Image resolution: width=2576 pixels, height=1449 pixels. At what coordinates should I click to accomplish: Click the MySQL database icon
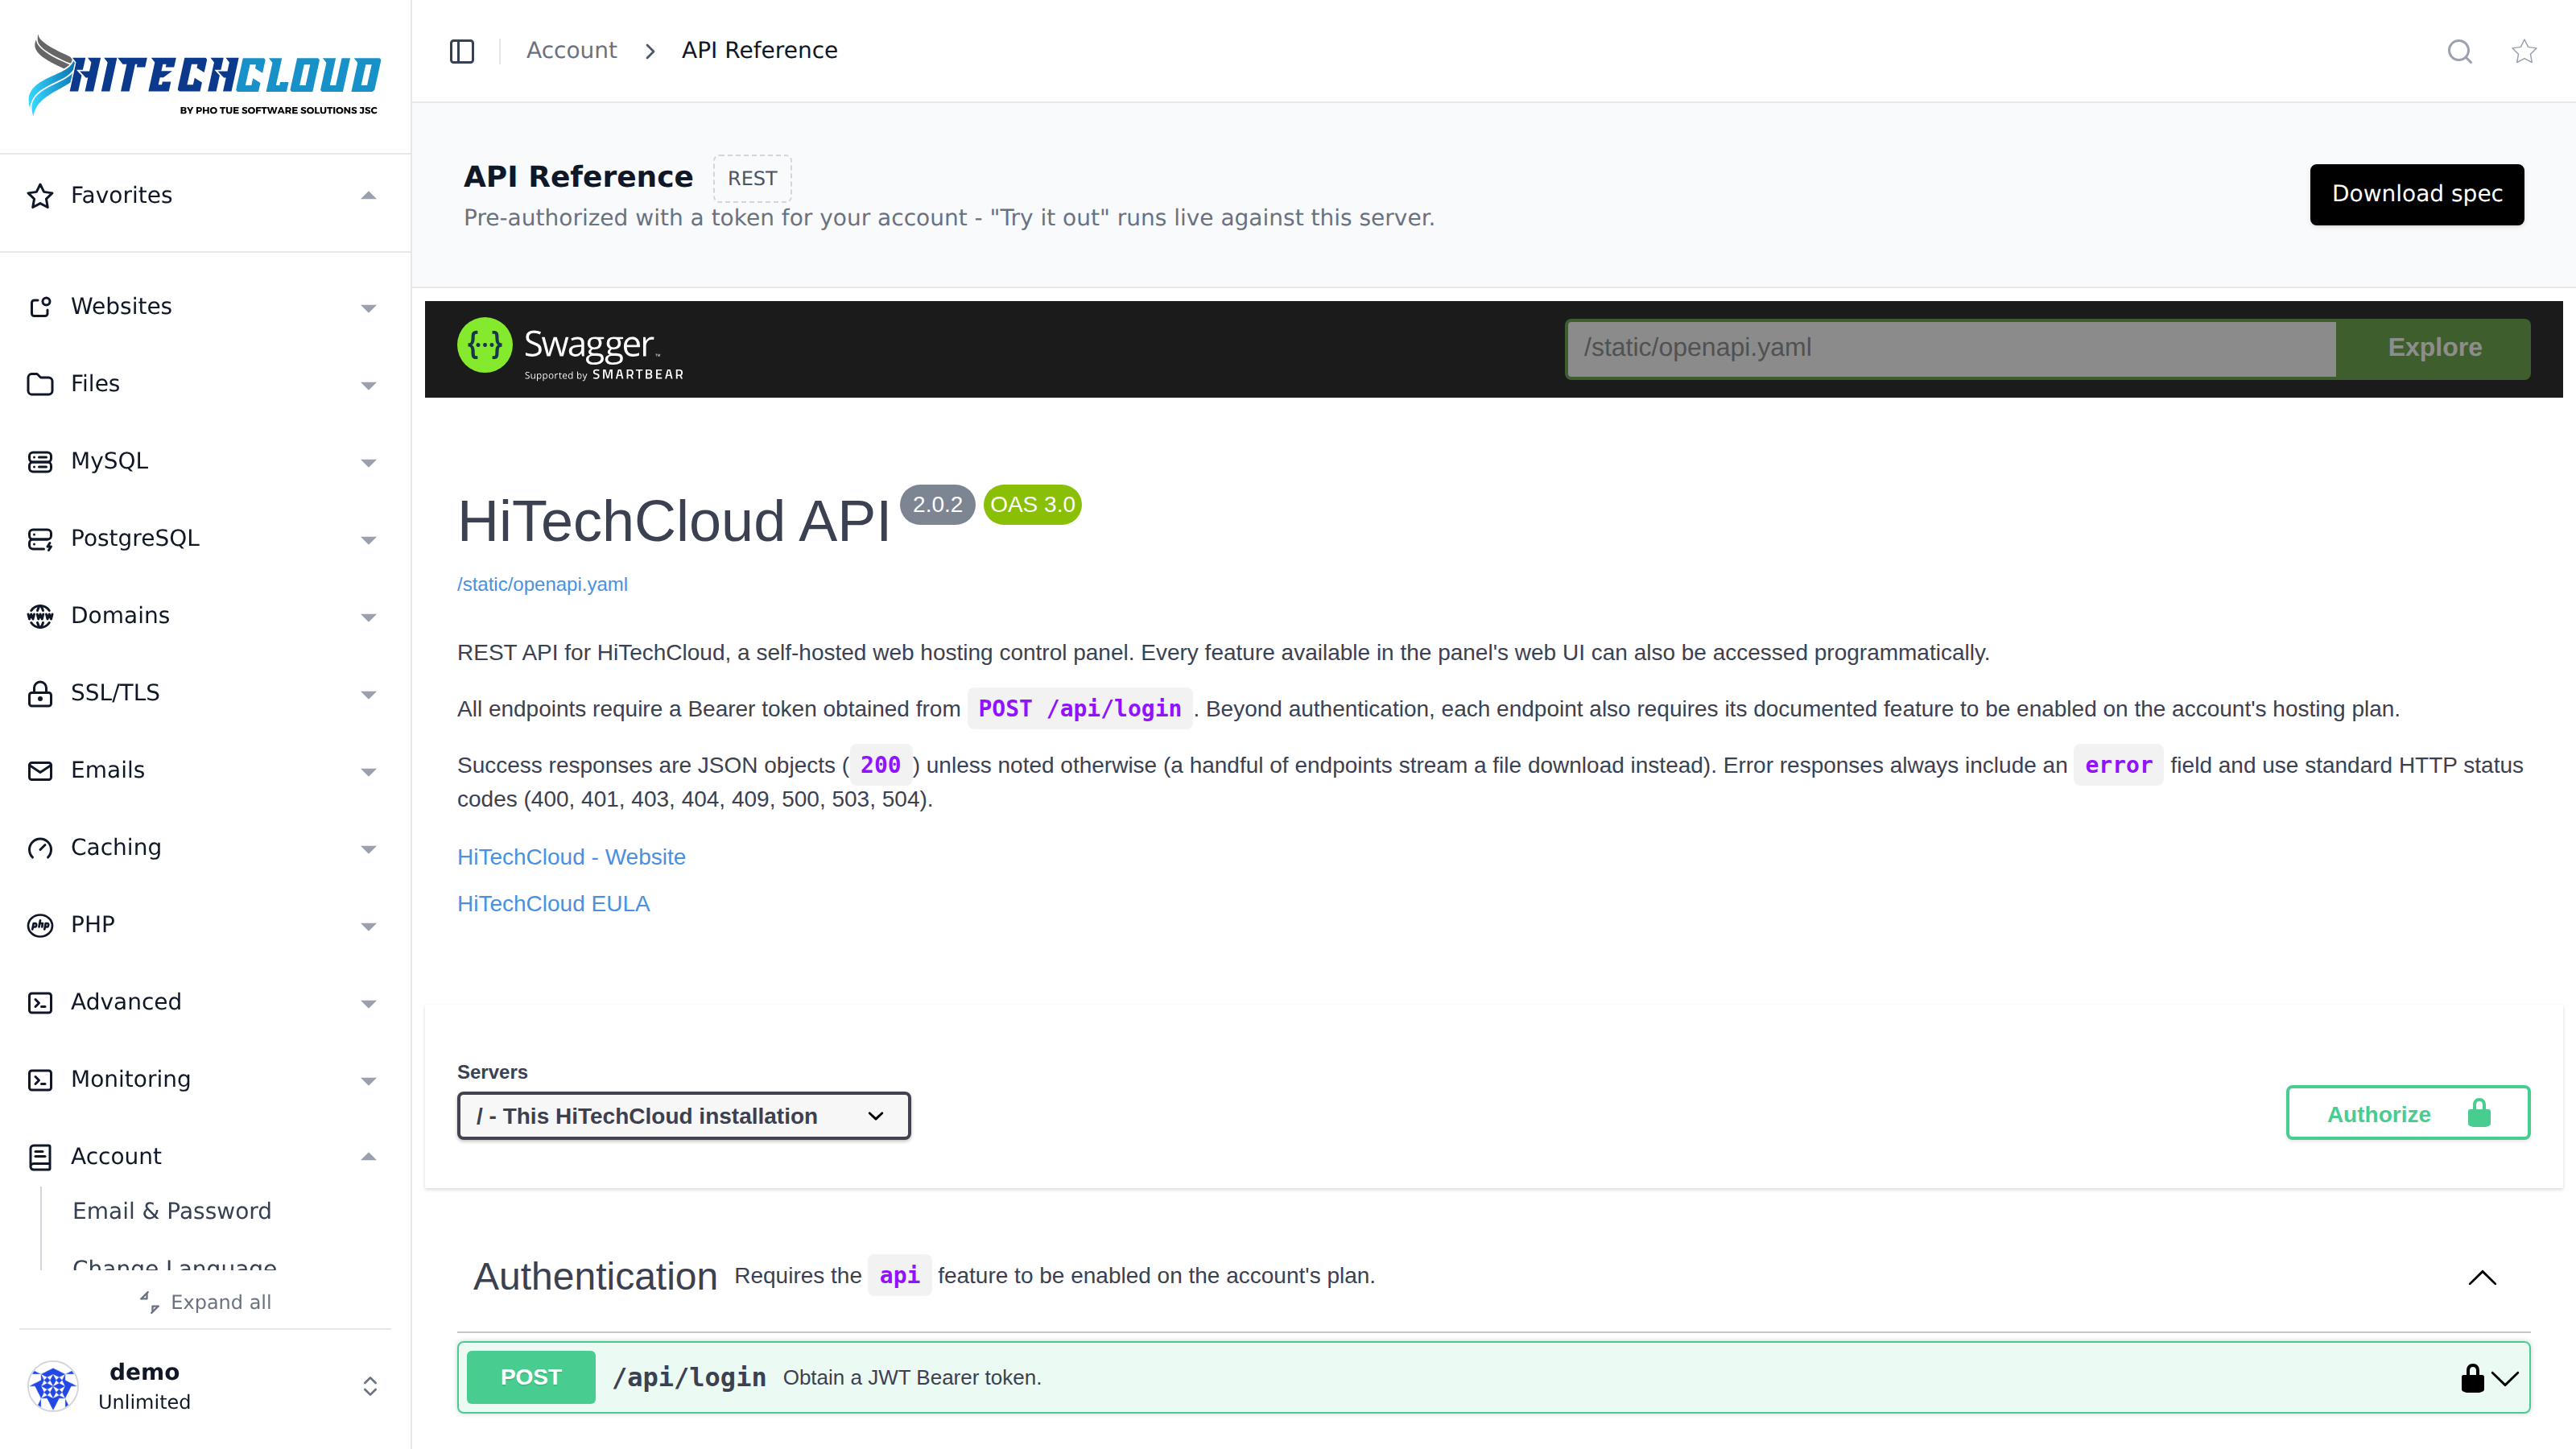point(40,461)
